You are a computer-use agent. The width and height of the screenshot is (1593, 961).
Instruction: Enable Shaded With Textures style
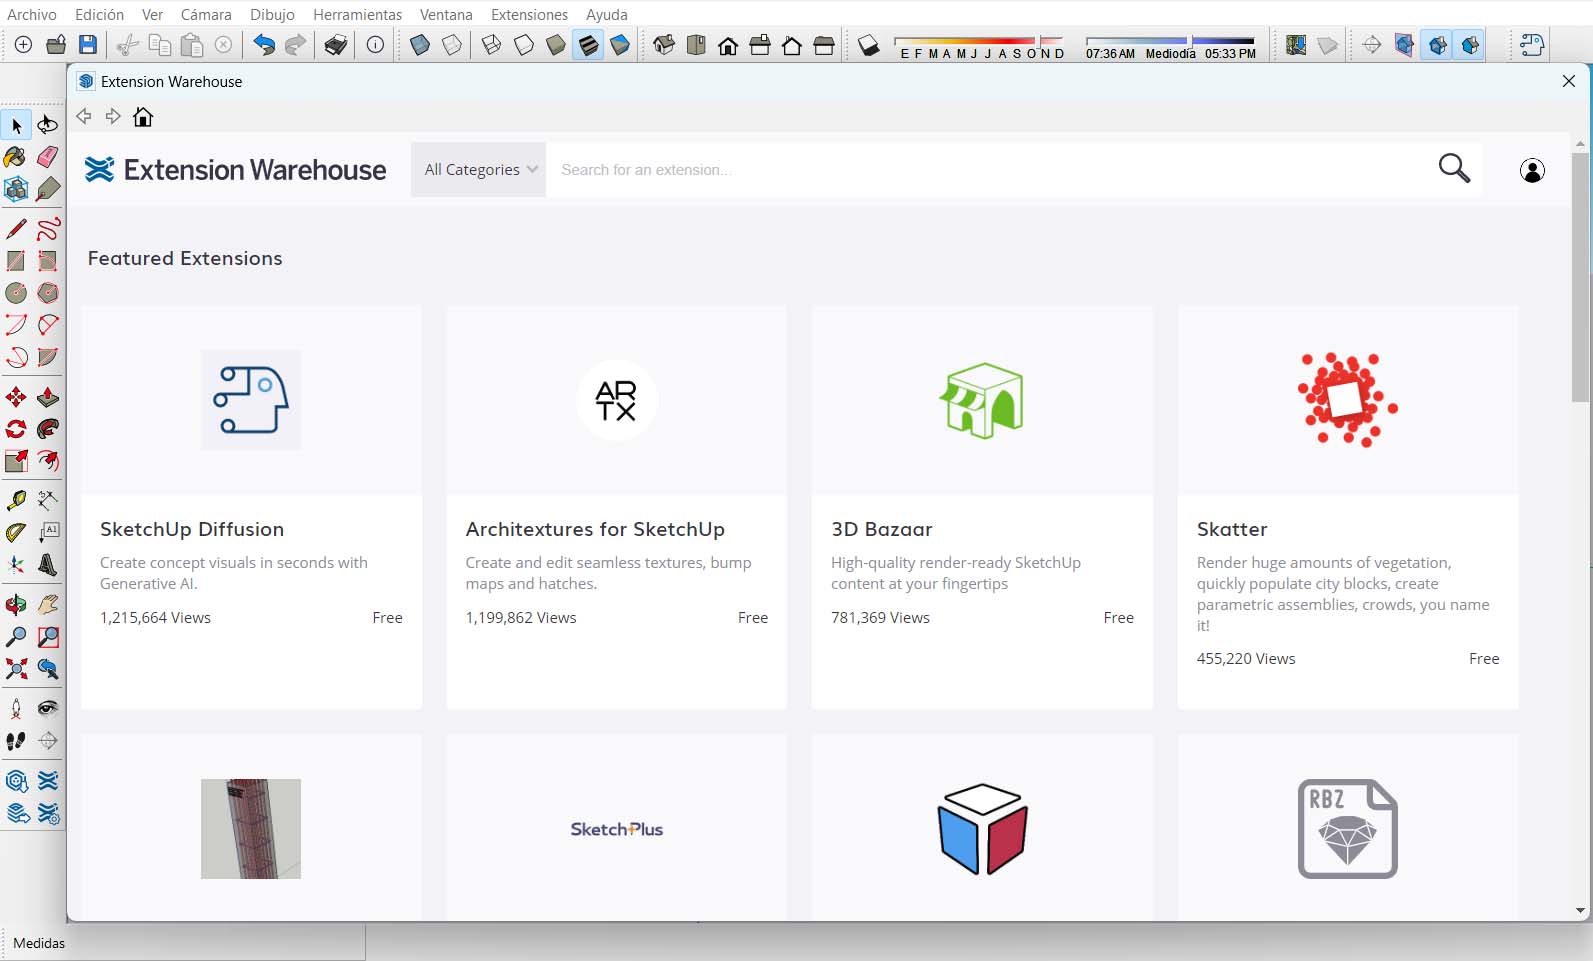tap(587, 45)
